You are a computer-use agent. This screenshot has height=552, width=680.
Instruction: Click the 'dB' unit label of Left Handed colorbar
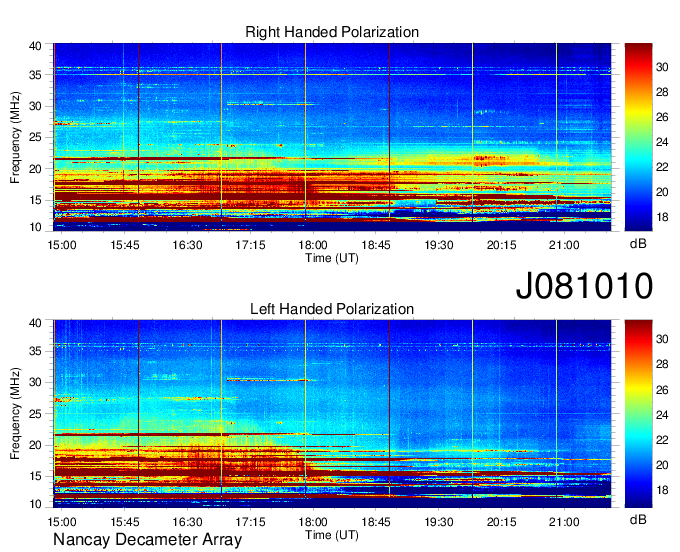[x=638, y=519]
